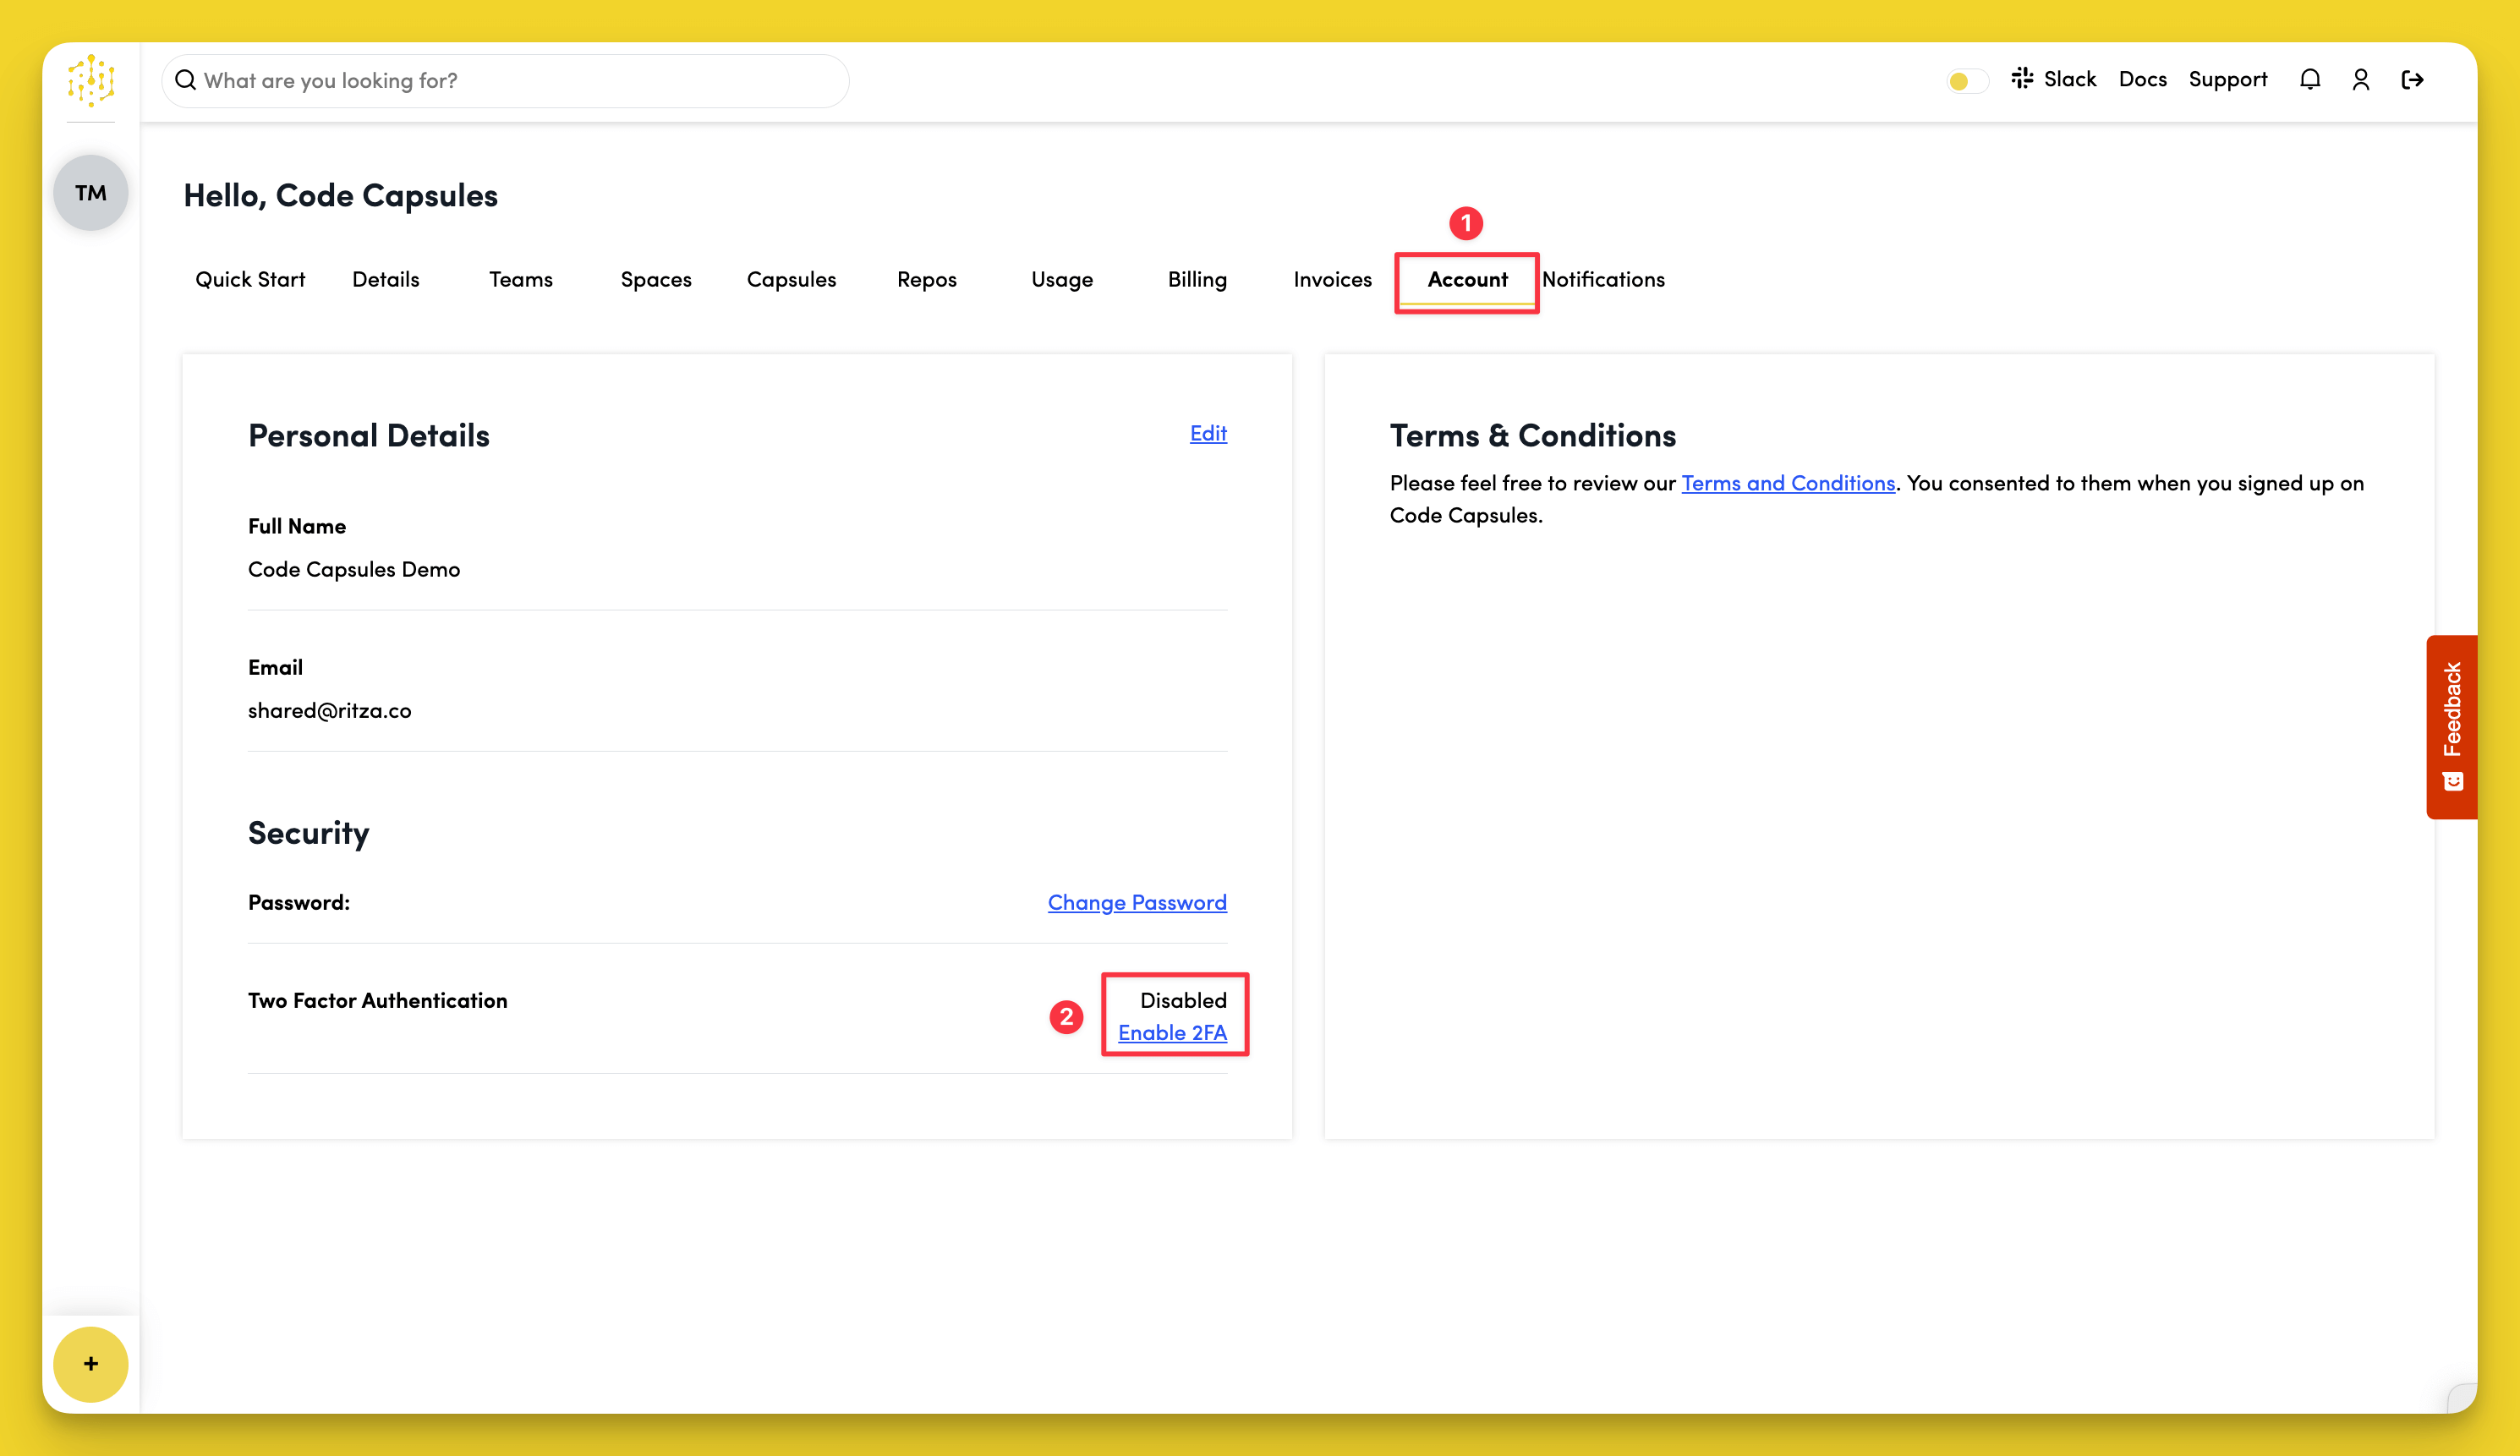Open the user profile icon
The width and height of the screenshot is (2520, 1456).
tap(2361, 79)
